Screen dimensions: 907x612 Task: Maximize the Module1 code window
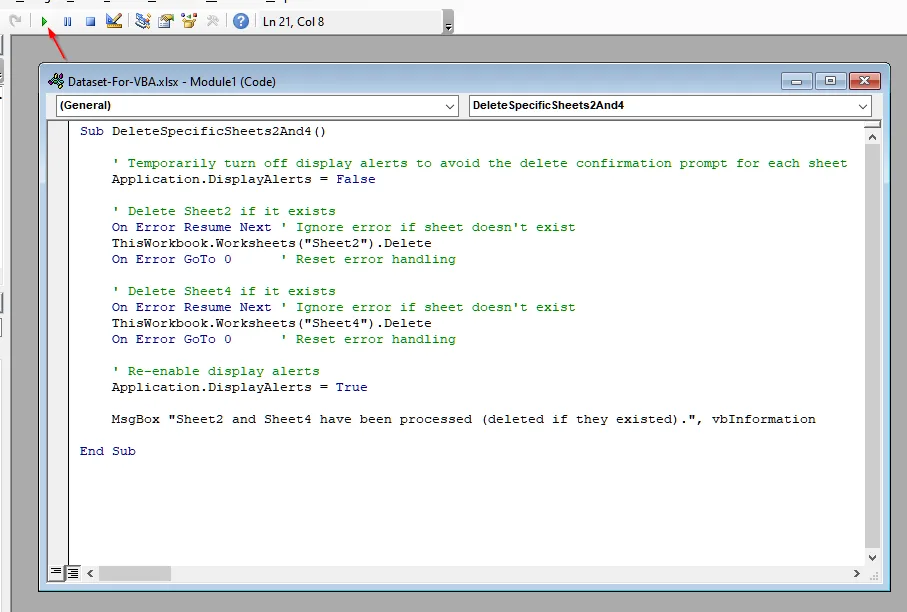pos(830,81)
